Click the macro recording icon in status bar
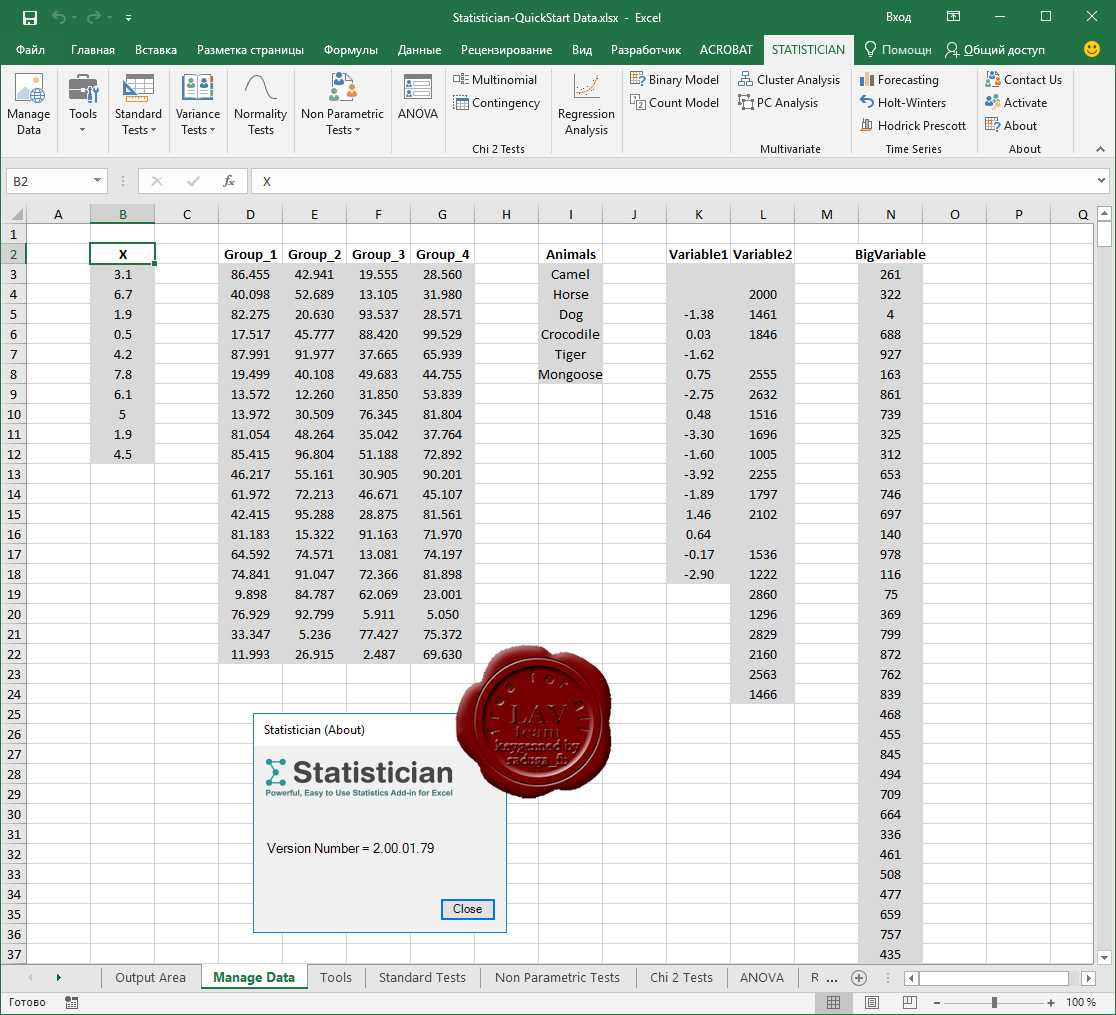This screenshot has width=1116, height=1015. pyautogui.click(x=71, y=1002)
